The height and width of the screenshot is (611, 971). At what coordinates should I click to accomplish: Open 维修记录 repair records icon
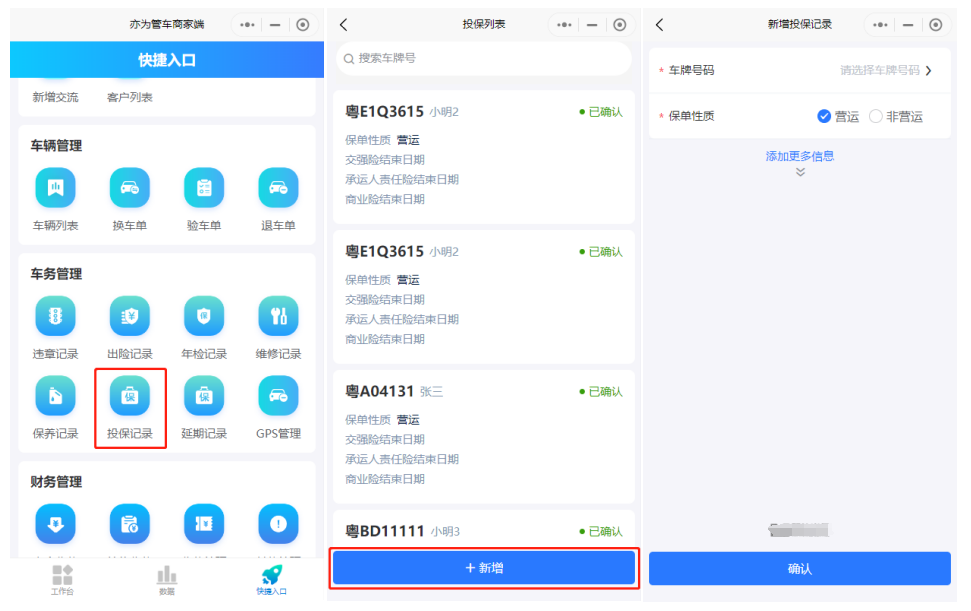click(278, 317)
